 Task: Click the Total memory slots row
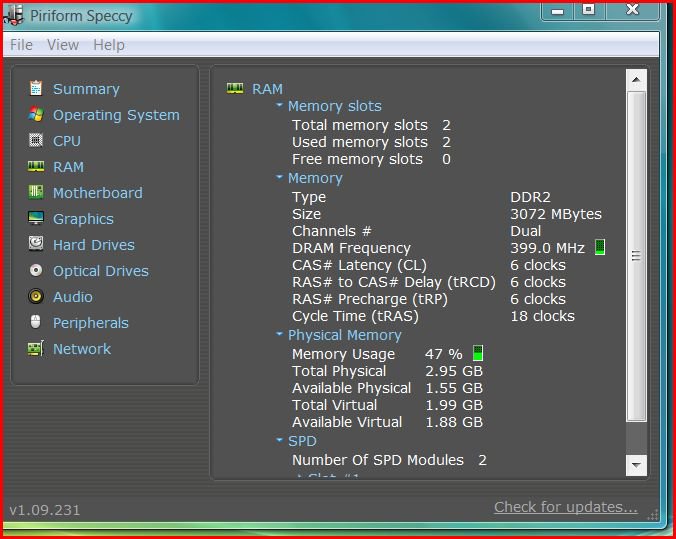point(371,125)
